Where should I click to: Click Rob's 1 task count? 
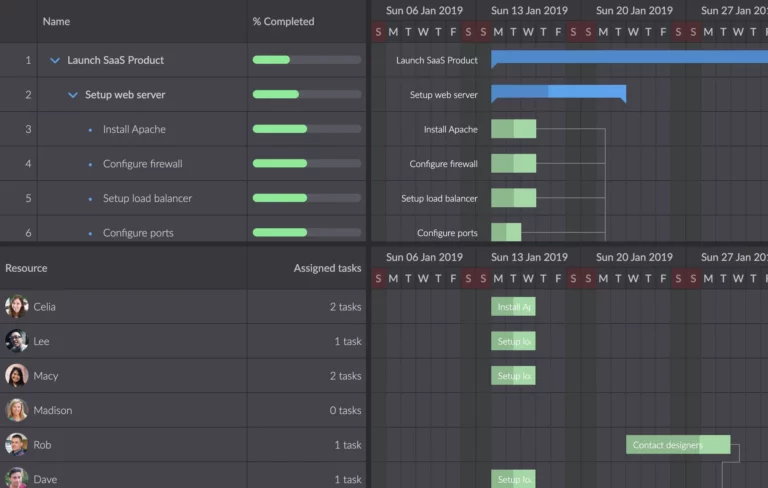[348, 445]
